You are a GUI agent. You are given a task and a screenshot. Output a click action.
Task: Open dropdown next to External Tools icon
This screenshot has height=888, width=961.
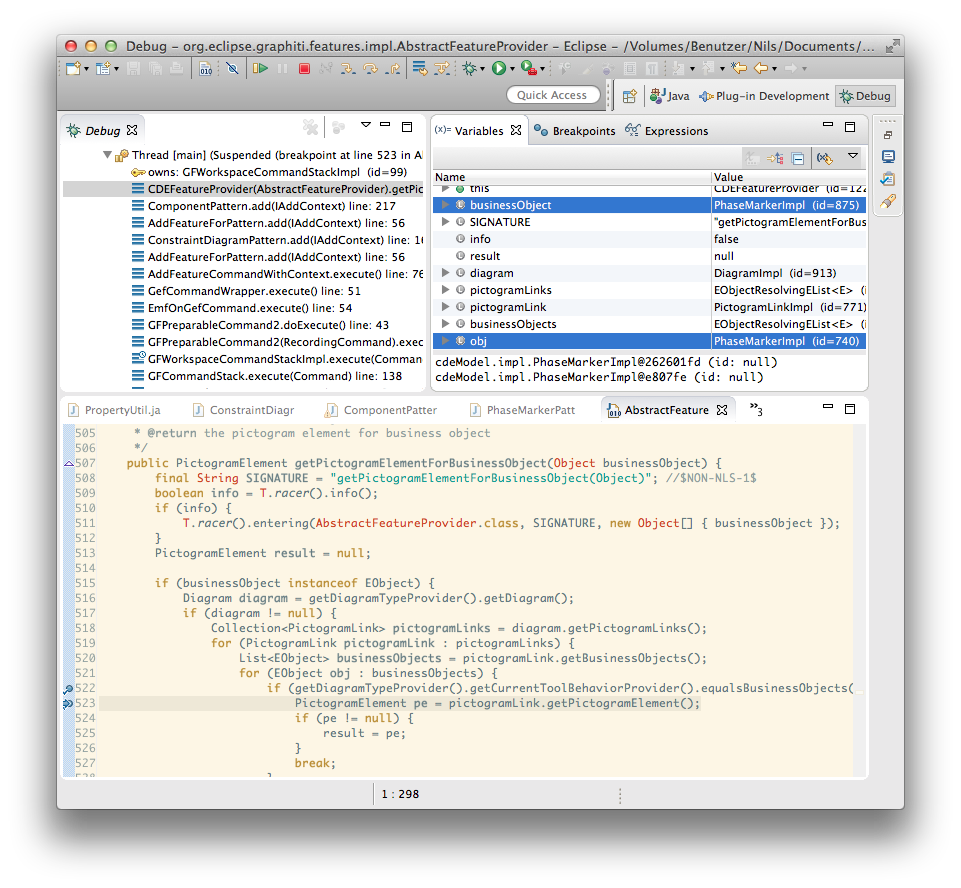(542, 69)
